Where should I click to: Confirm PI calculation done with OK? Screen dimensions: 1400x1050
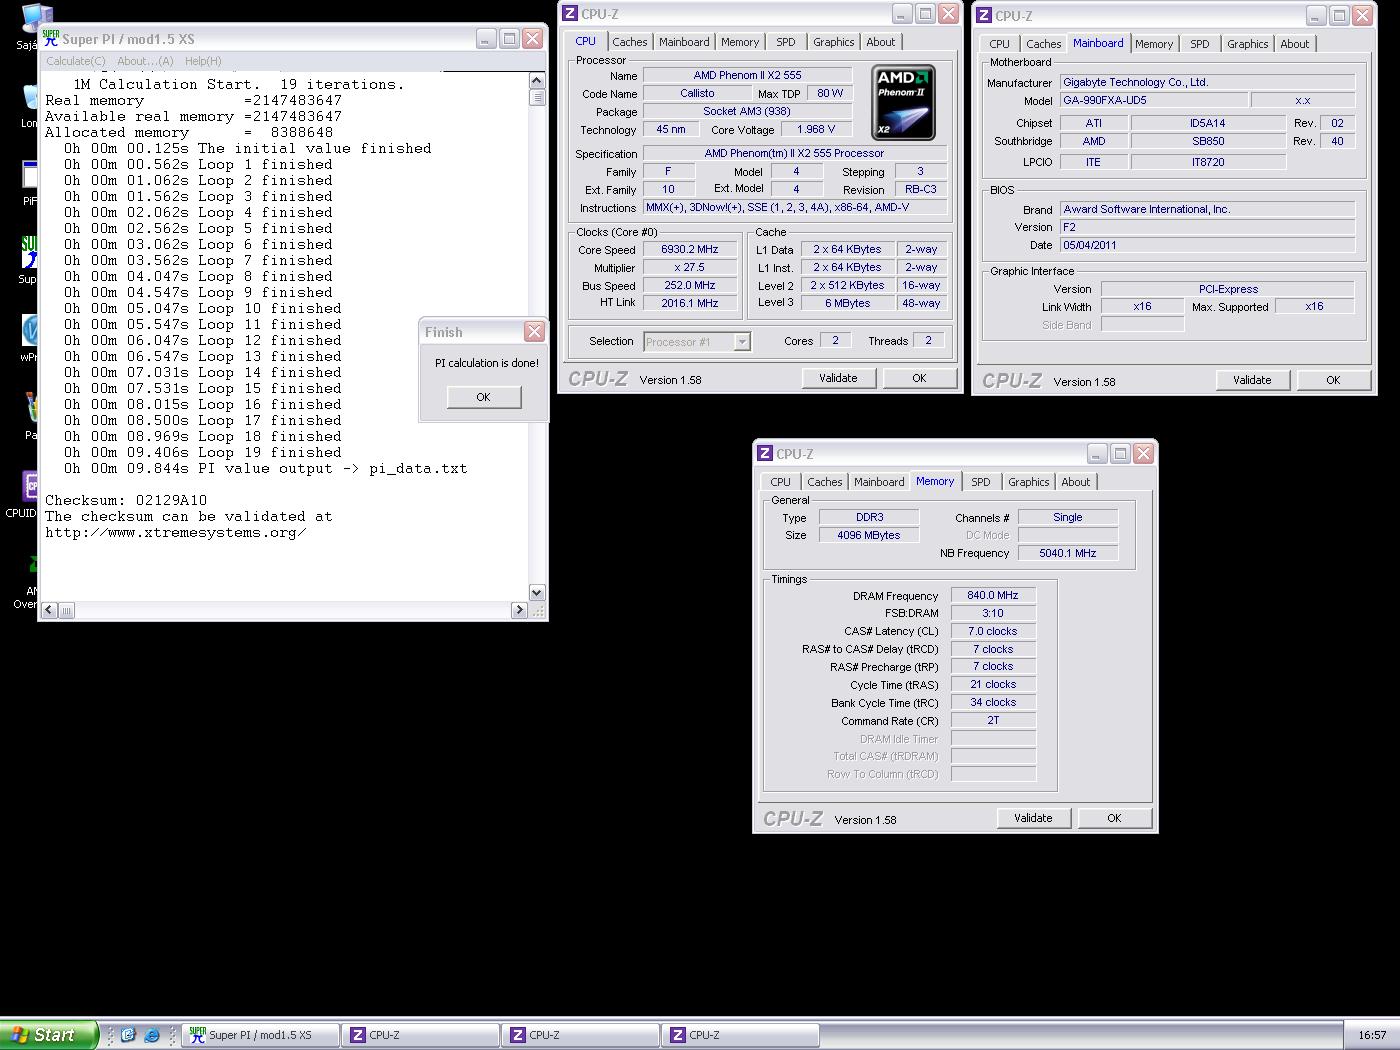483,397
